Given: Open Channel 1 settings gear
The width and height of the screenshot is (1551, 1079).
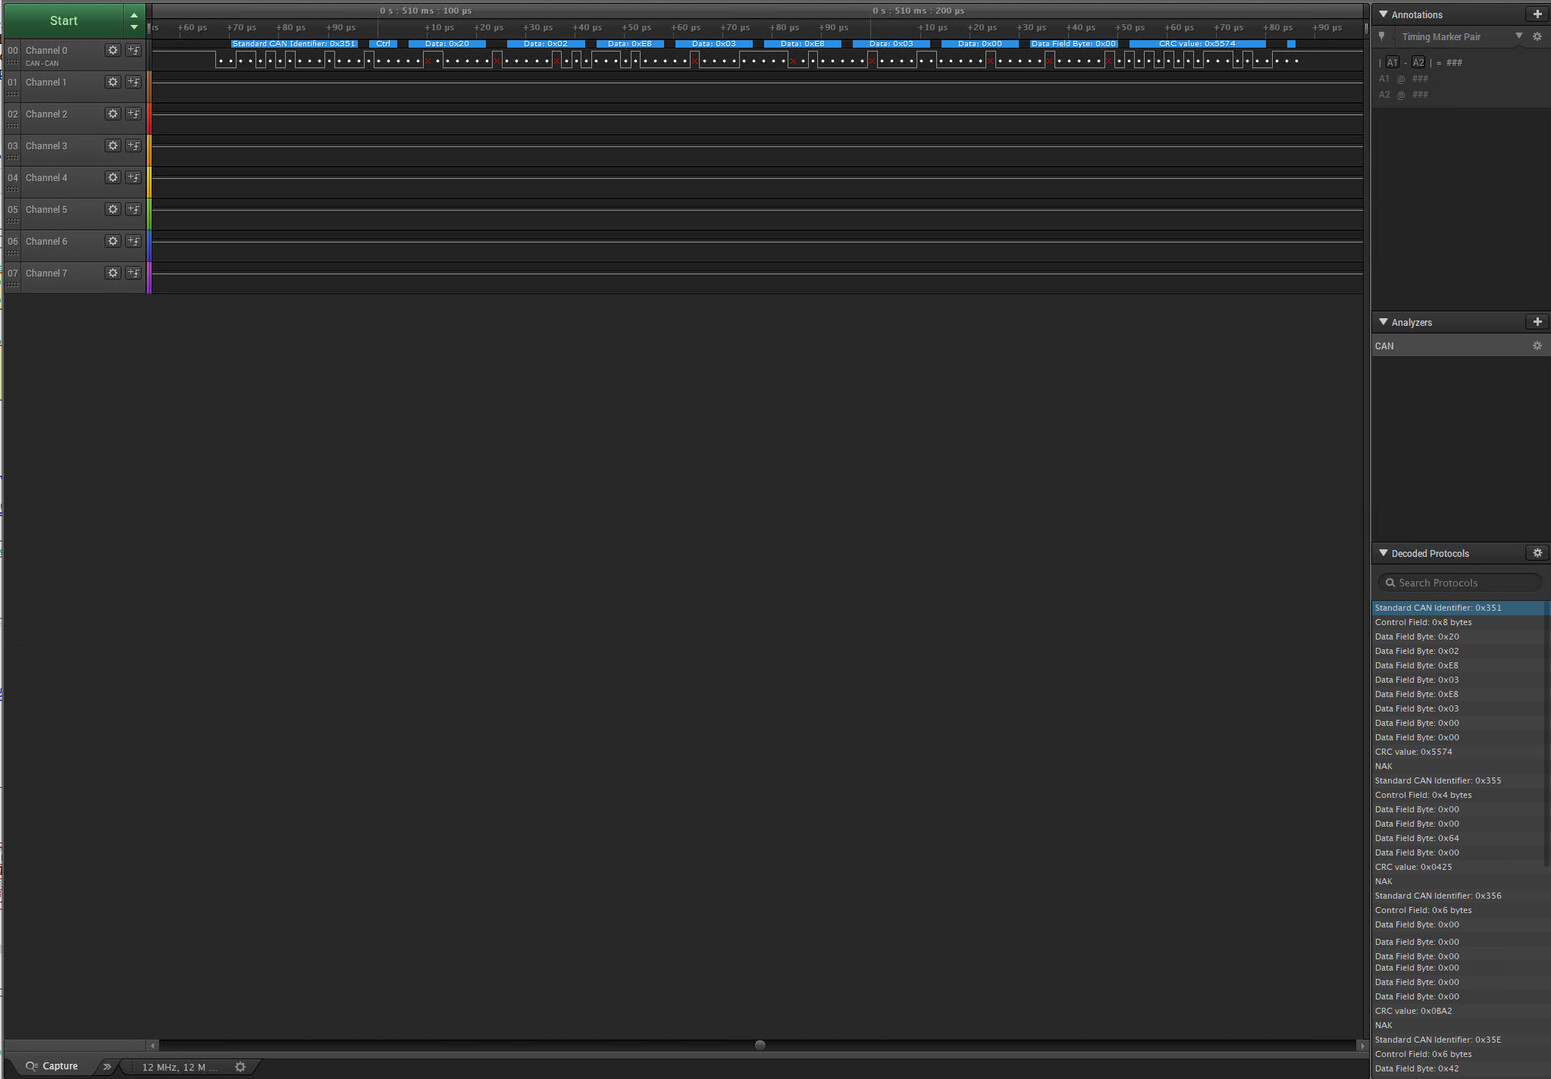Looking at the screenshot, I should point(113,82).
